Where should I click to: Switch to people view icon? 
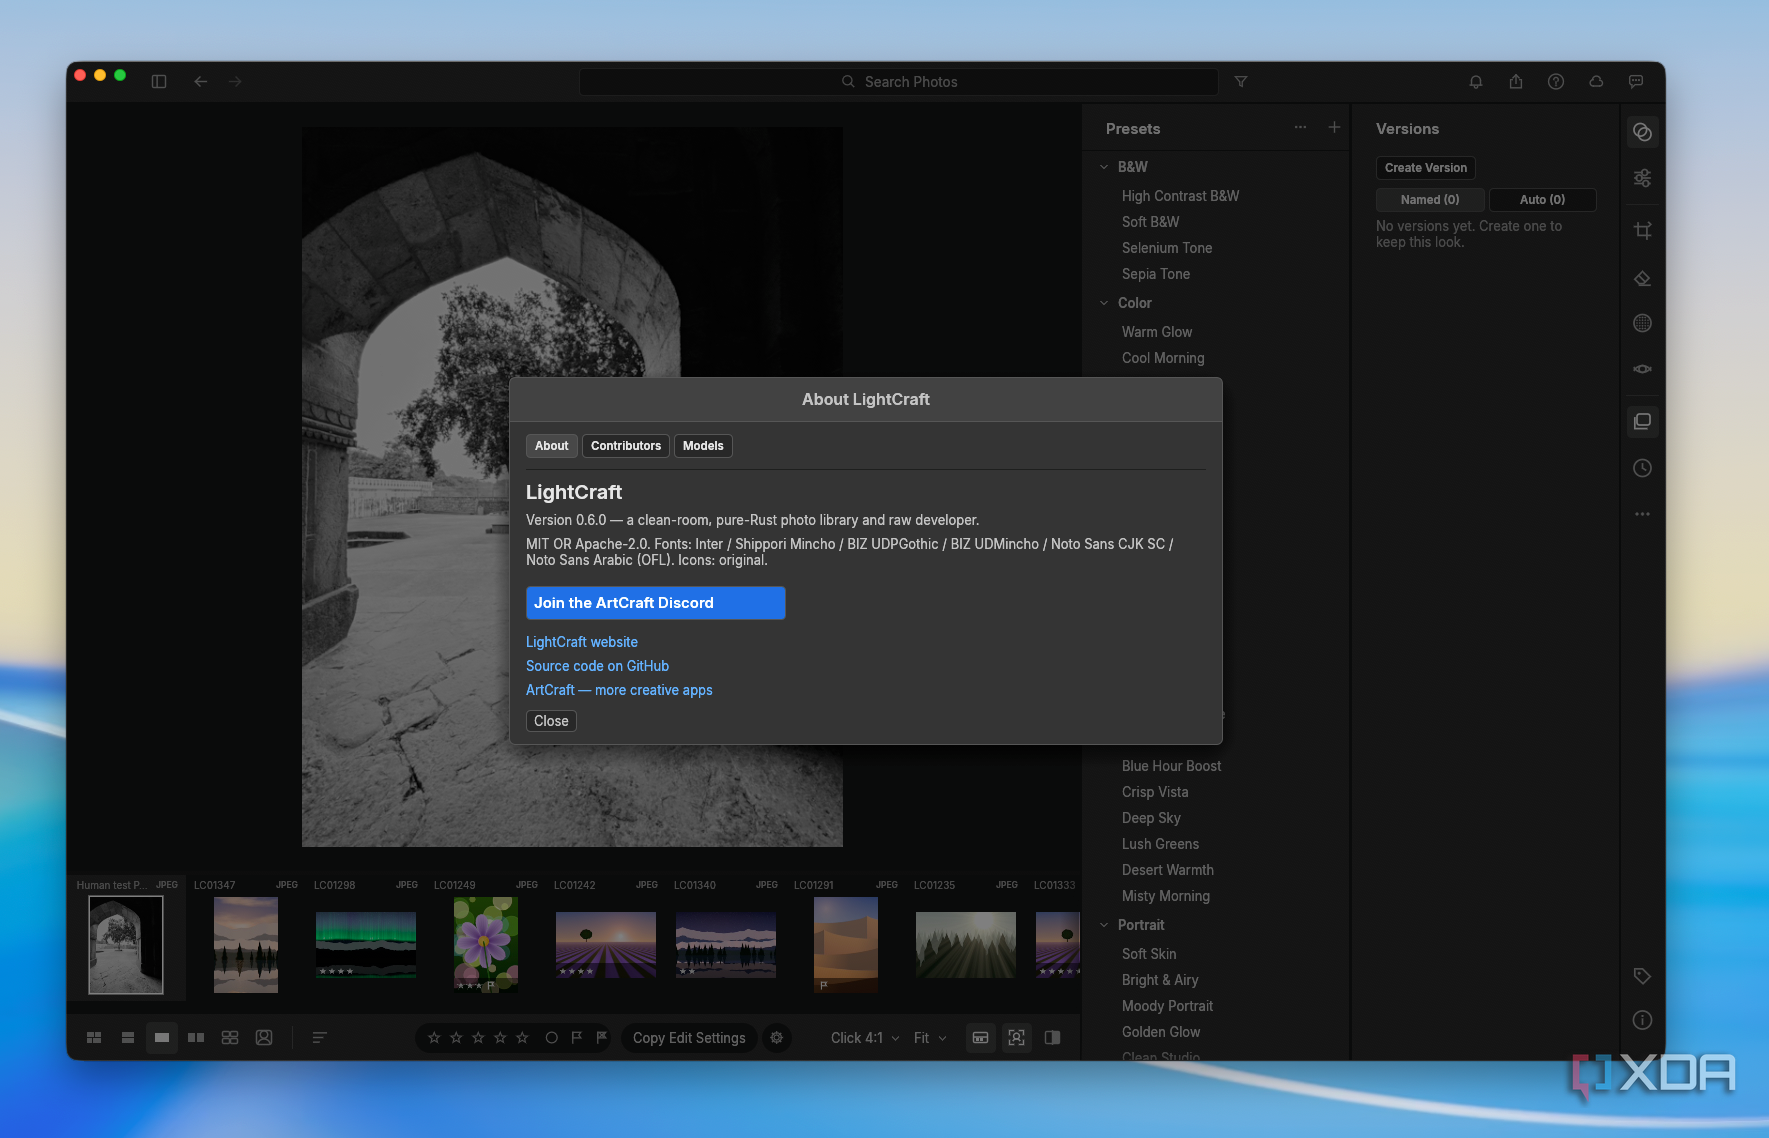[264, 1038]
